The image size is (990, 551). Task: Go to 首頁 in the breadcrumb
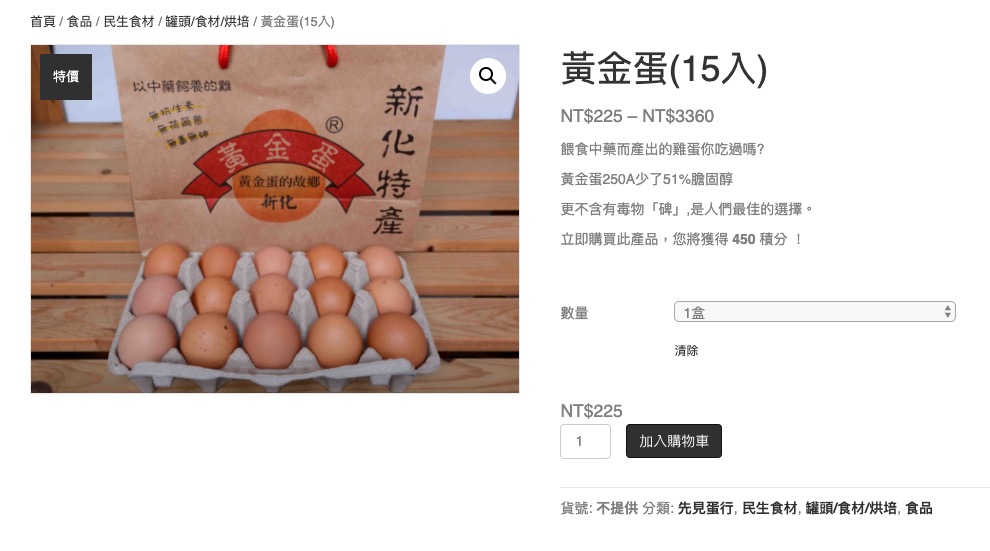tap(43, 21)
